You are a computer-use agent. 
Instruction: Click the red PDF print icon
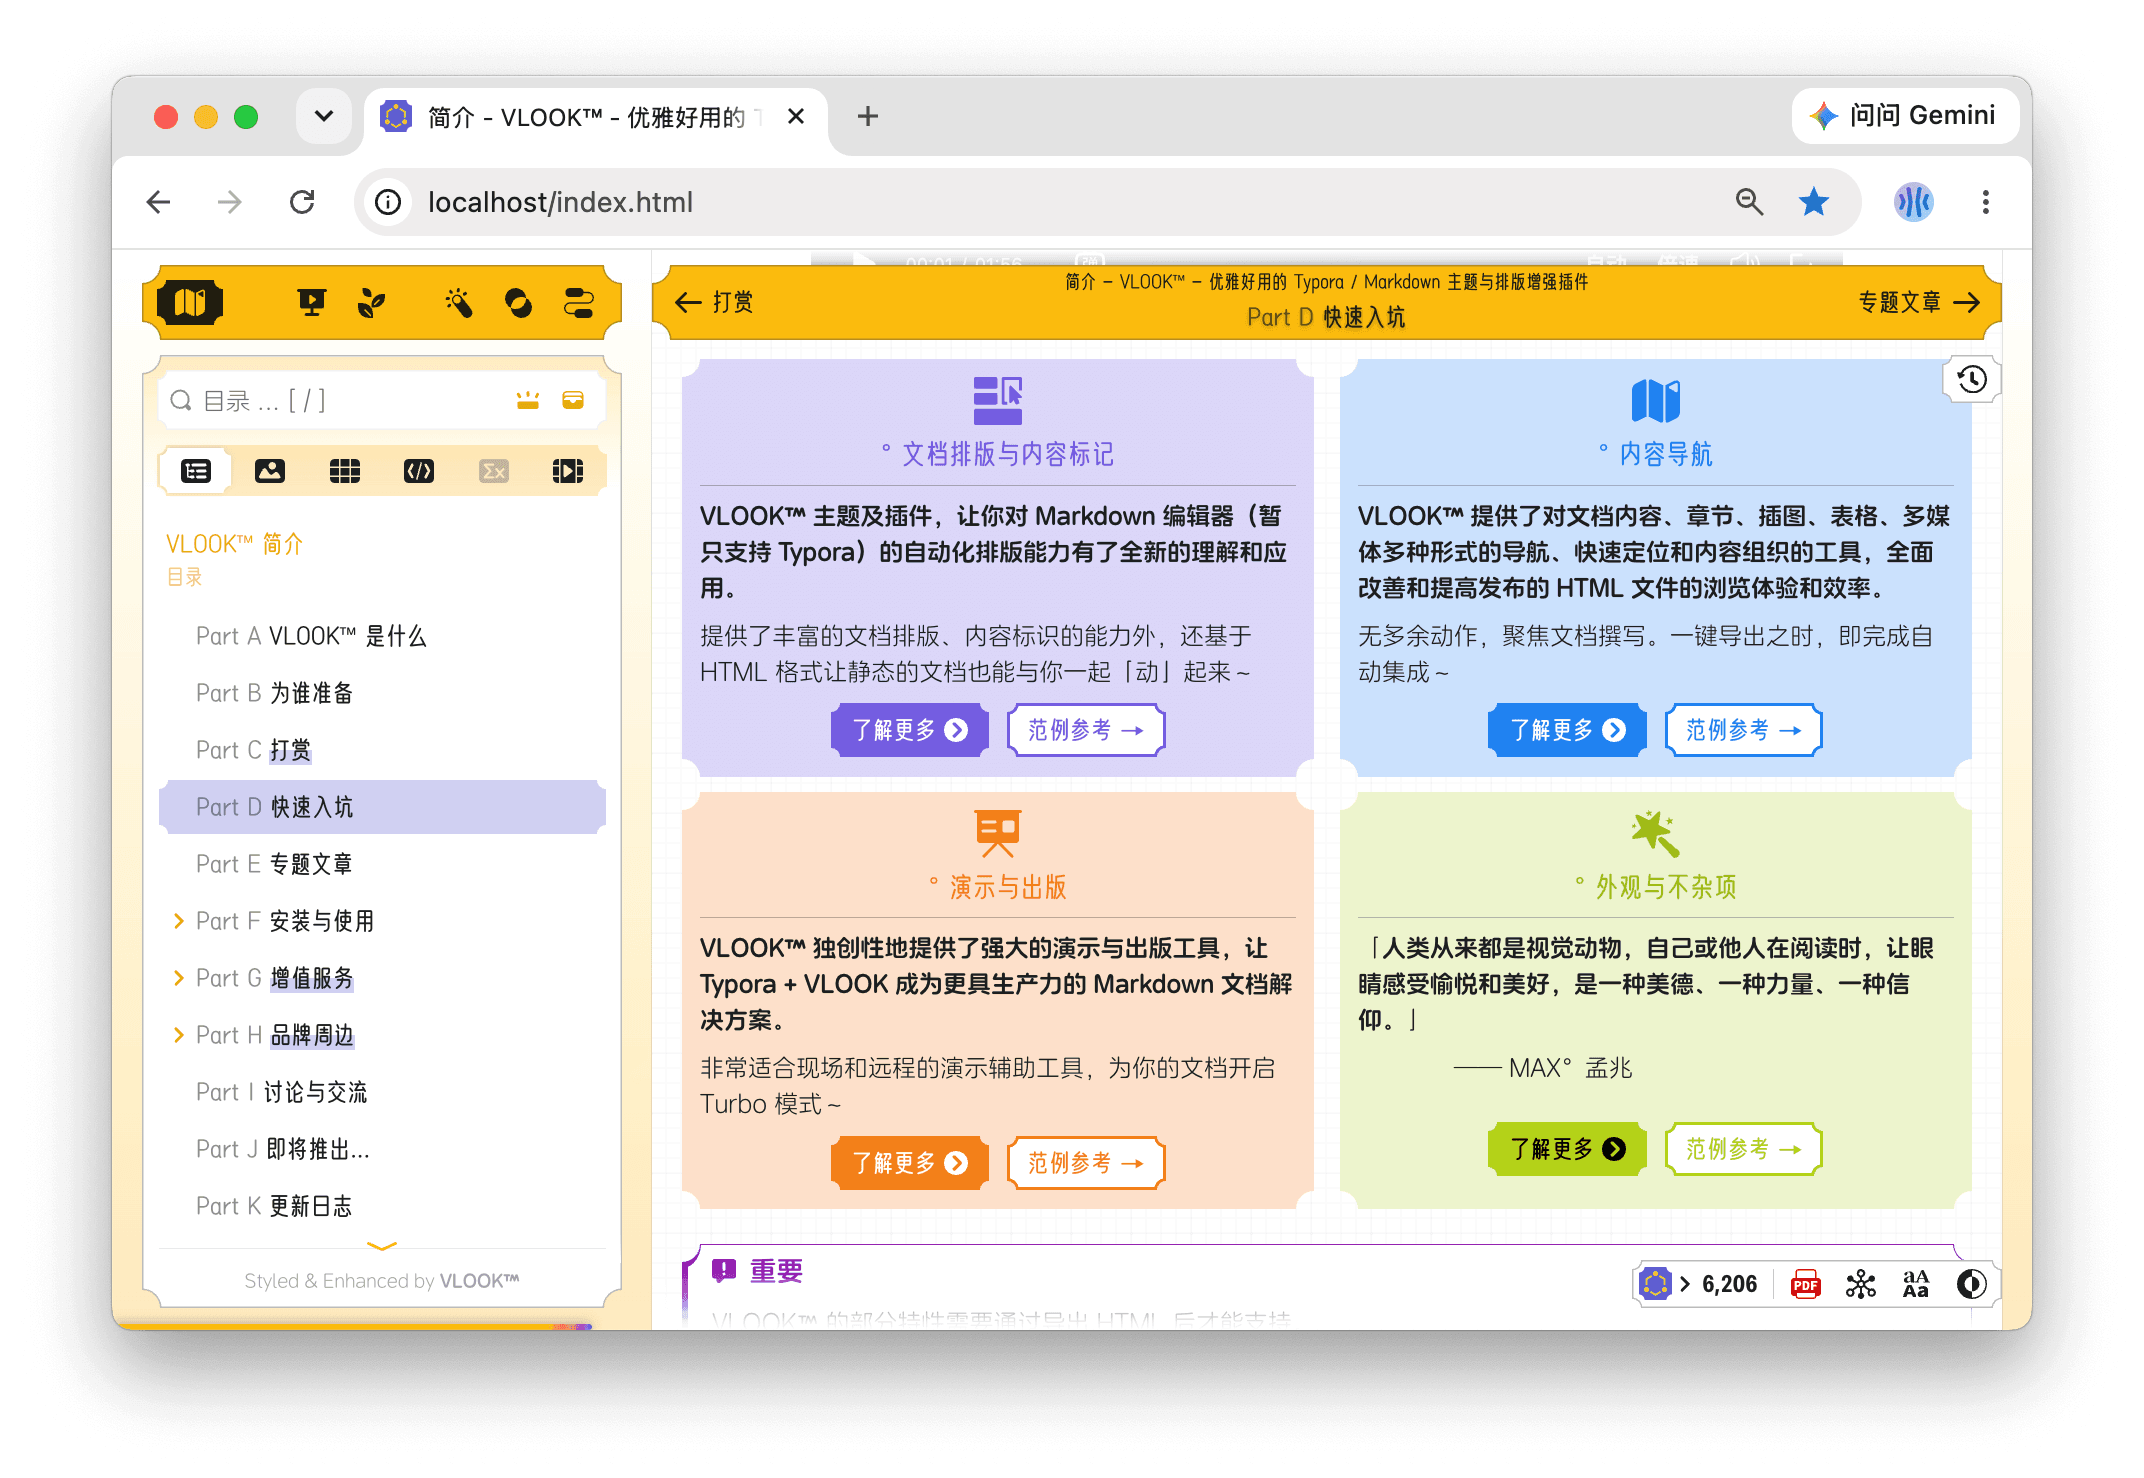coord(1805,1284)
